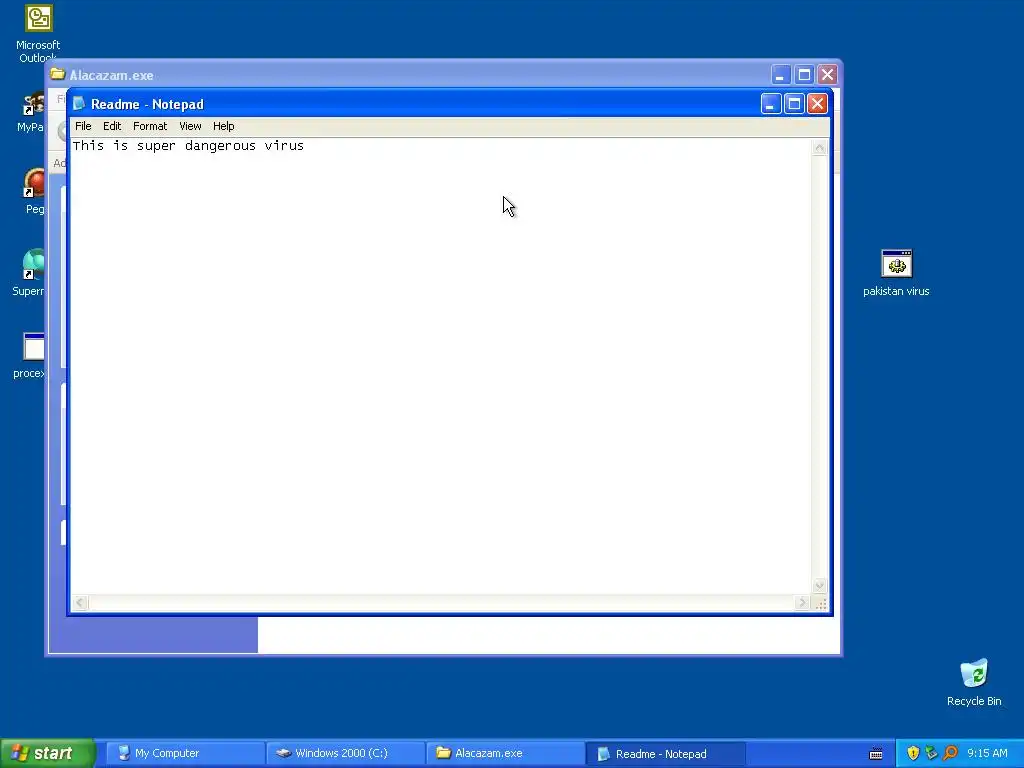Click the Notepad icon in Readme title bar
The width and height of the screenshot is (1024, 768).
(x=79, y=104)
